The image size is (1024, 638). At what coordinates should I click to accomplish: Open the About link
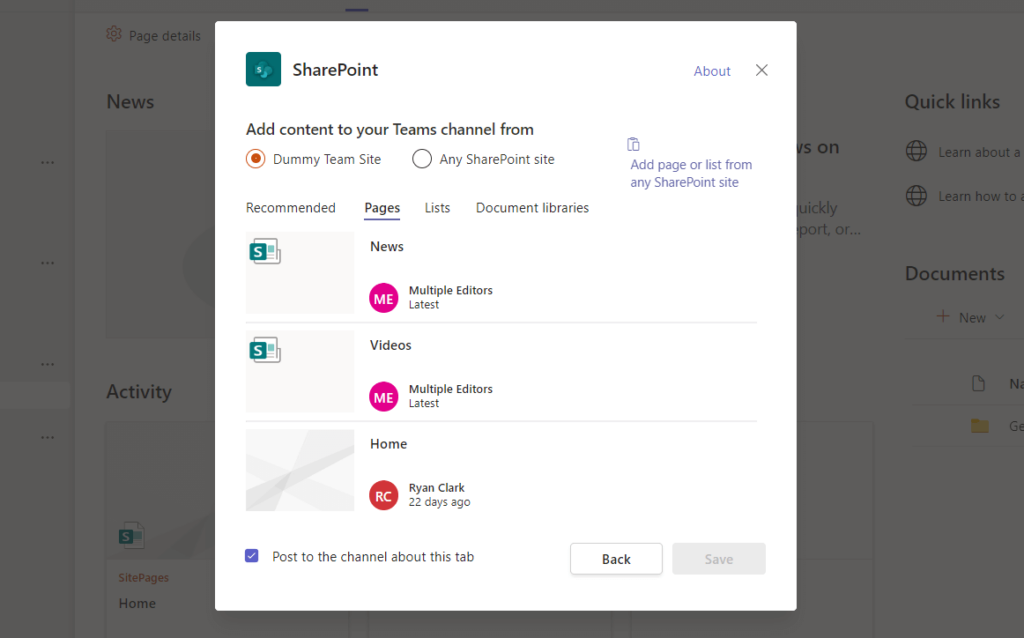(x=712, y=71)
